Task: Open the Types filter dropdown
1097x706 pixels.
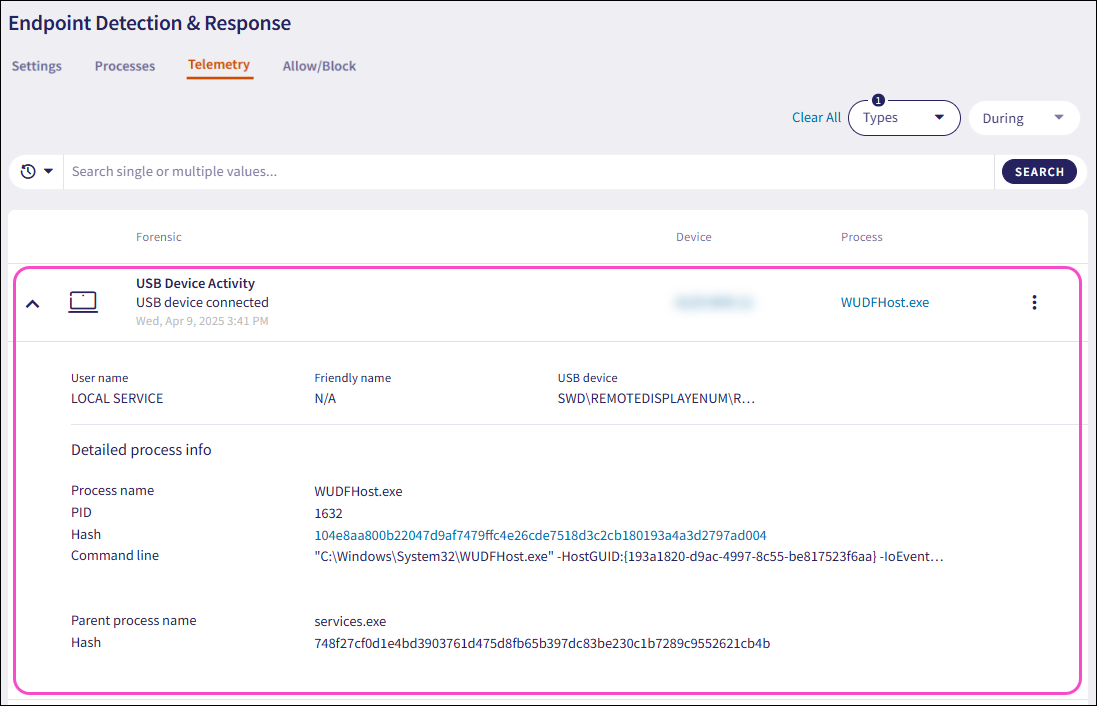Action: [903, 118]
